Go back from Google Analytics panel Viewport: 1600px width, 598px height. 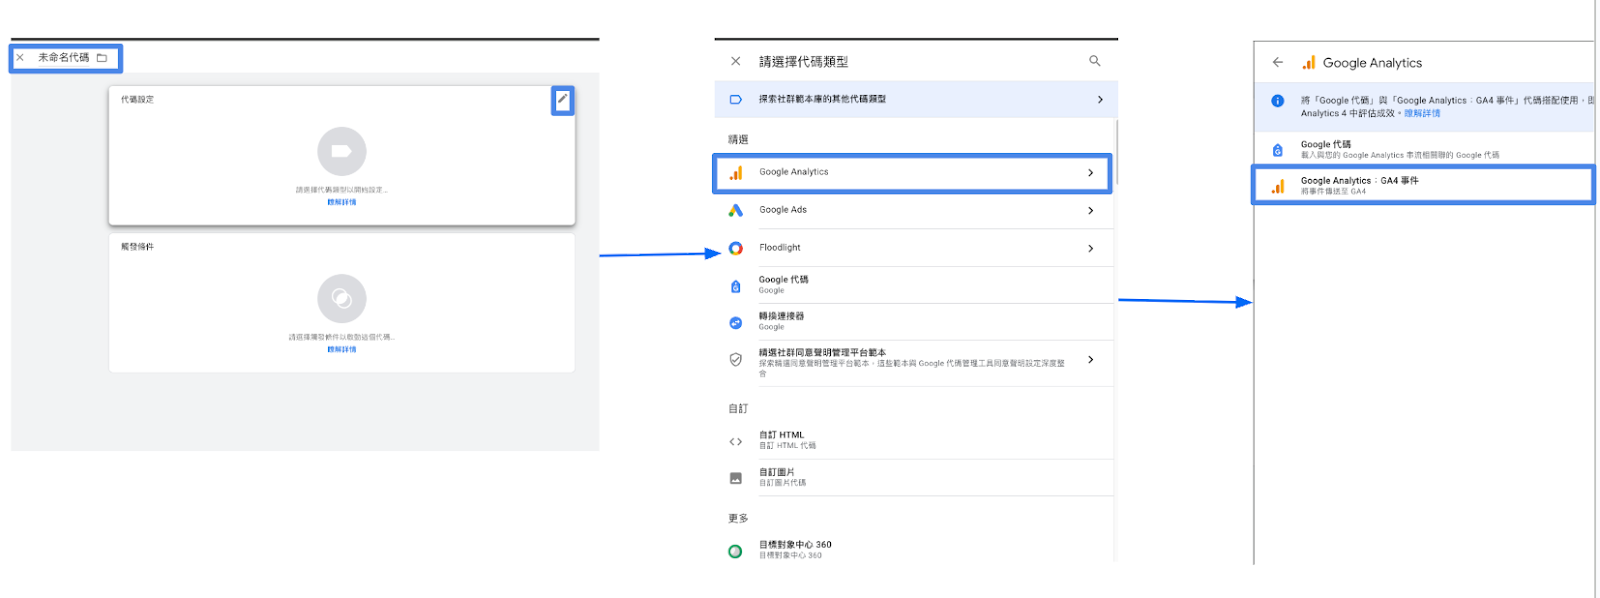click(1278, 62)
